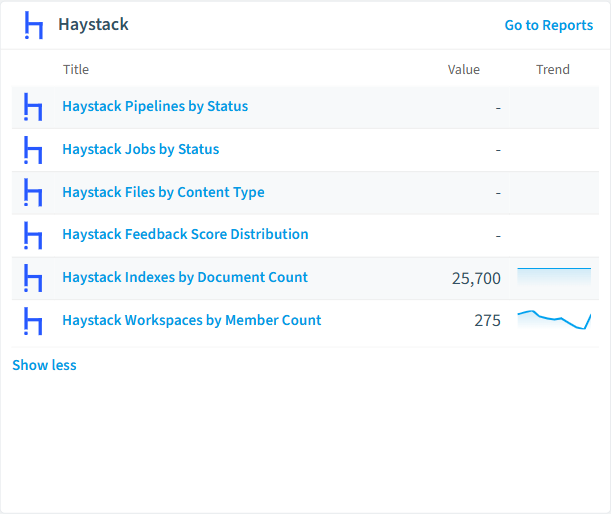Click the Workspaces by Member Count trend sparkline

[554, 320]
